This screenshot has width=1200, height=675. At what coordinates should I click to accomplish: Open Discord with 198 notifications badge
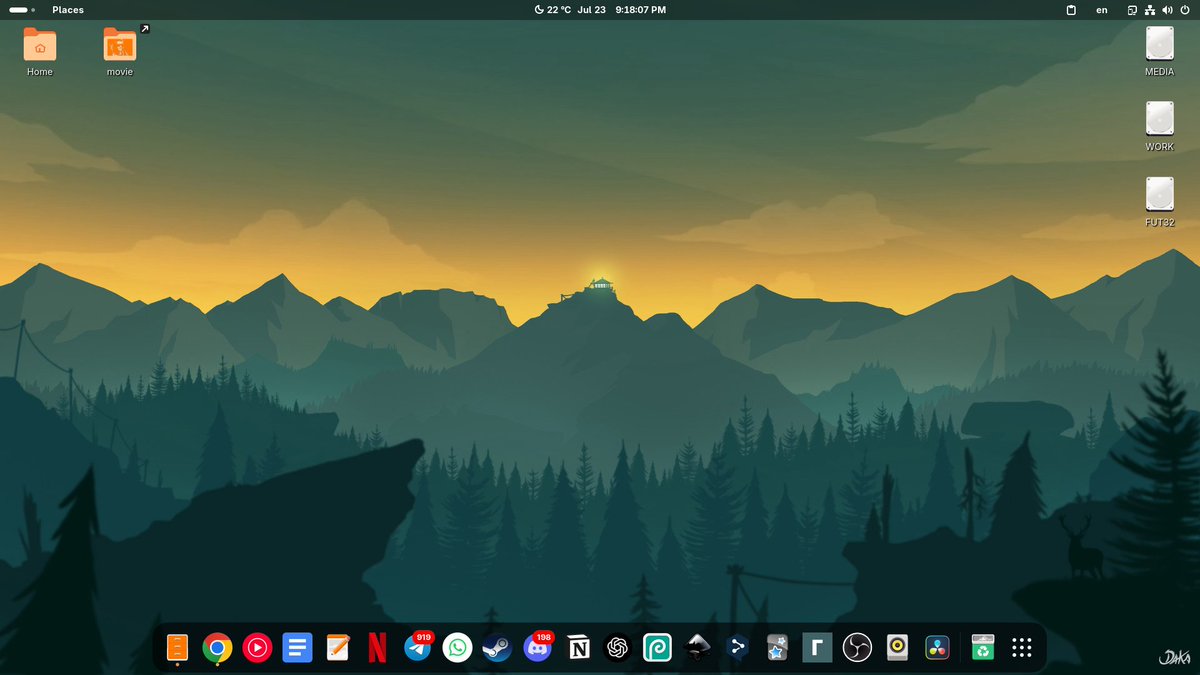pos(538,647)
